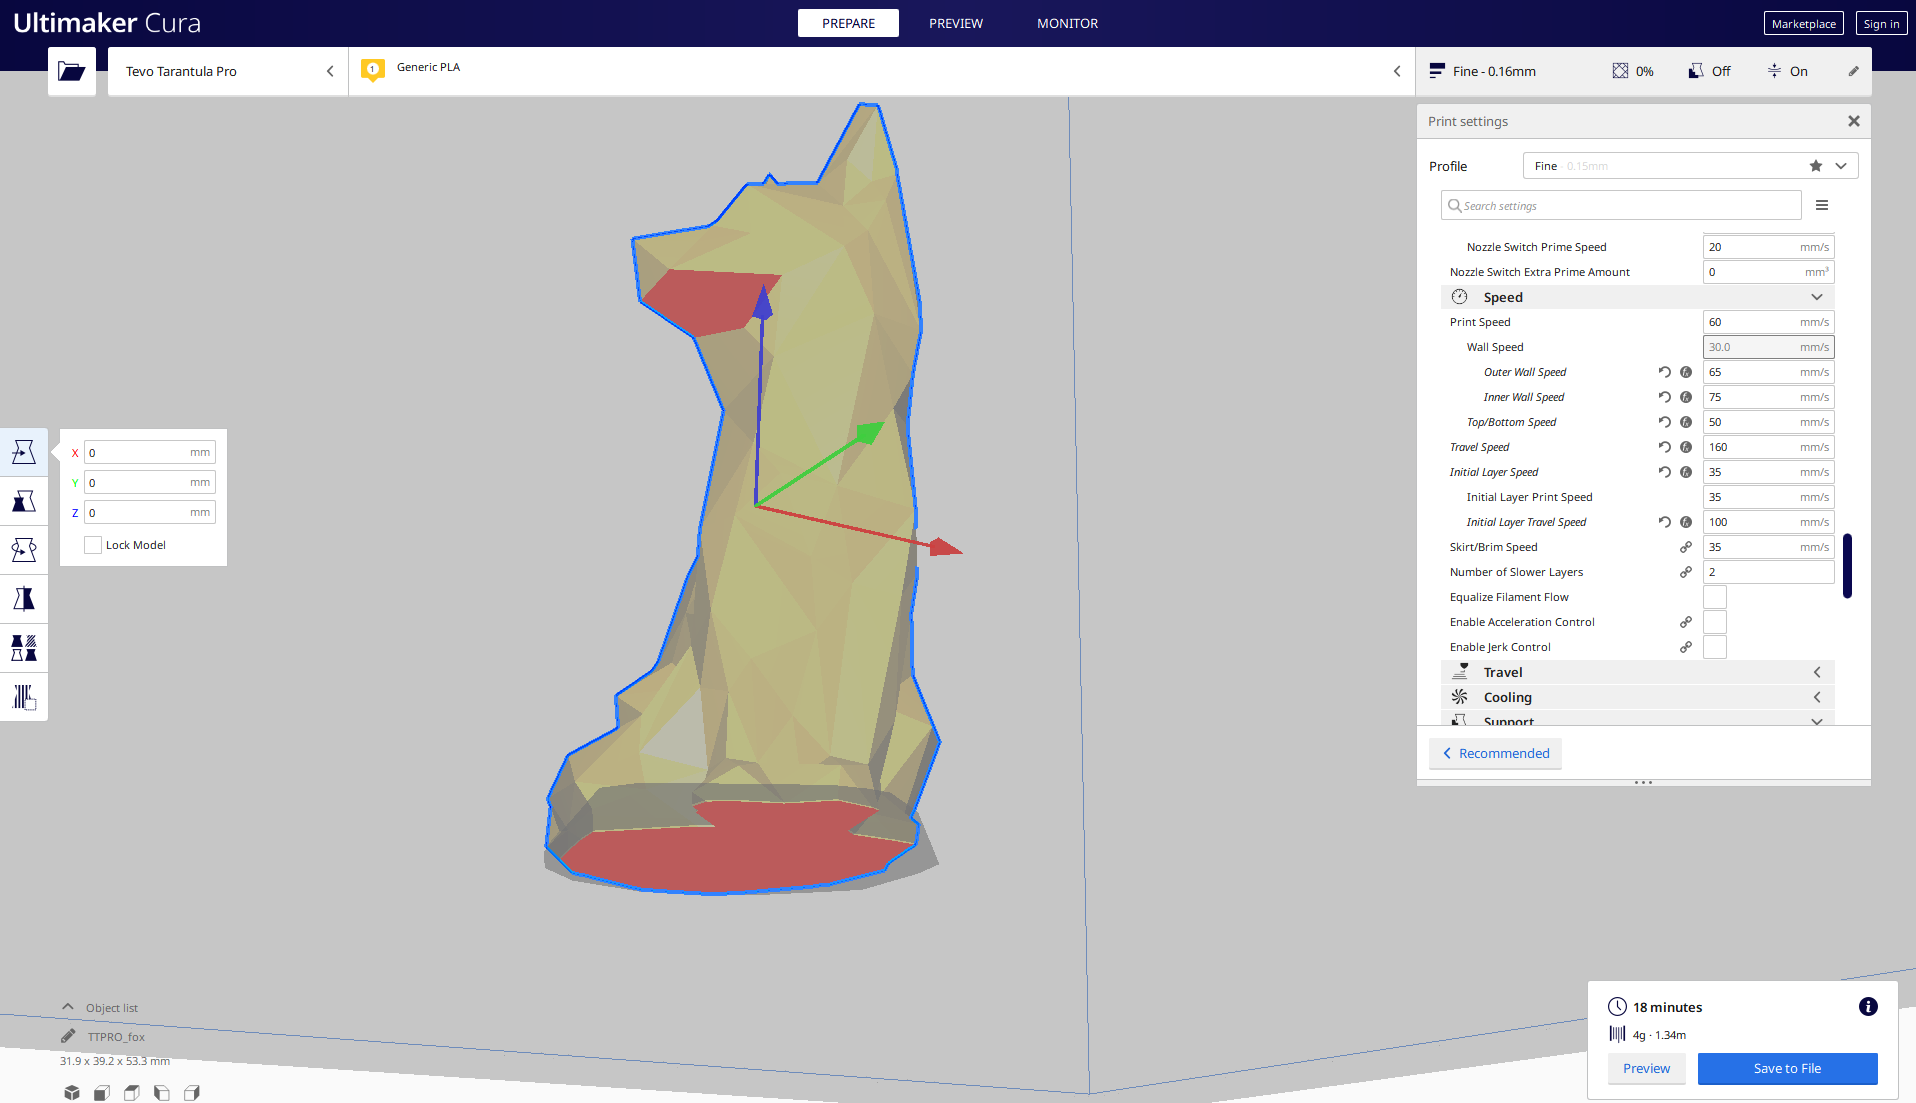Click pencil icon in print settings summary bar
Image resolution: width=1916 pixels, height=1103 pixels.
pos(1853,71)
